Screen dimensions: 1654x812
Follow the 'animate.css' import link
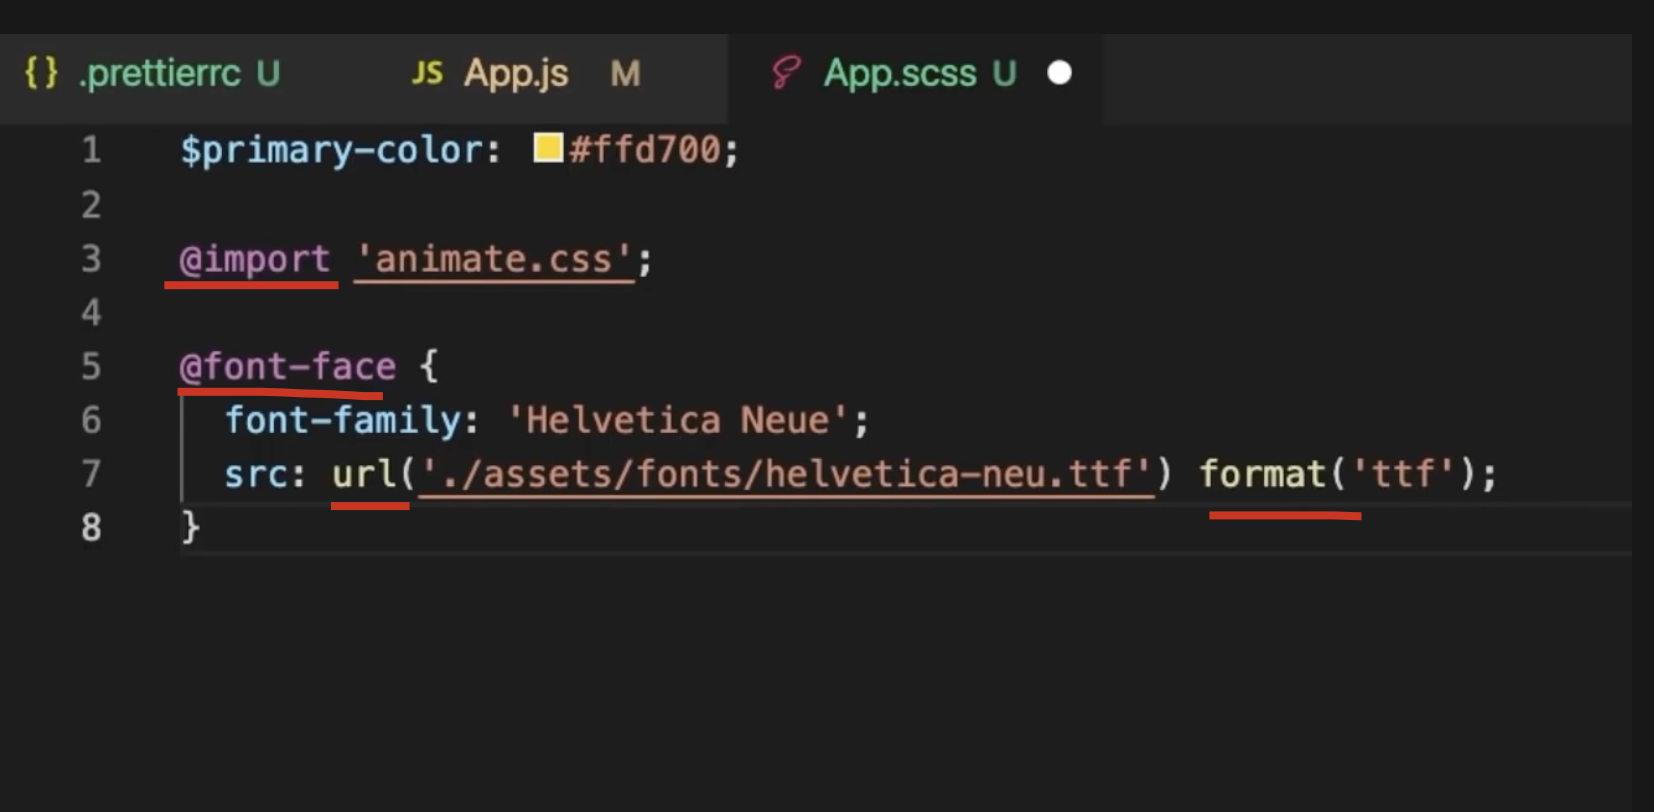coord(494,260)
